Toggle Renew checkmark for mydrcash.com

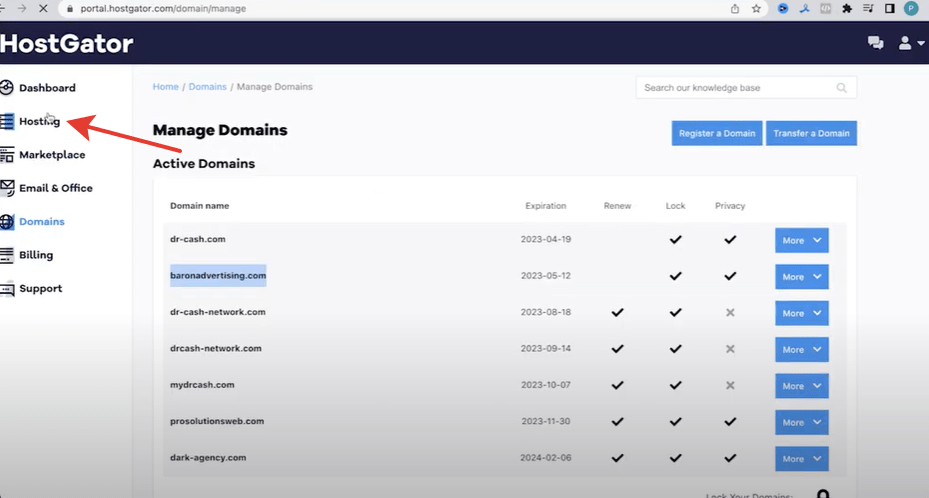[x=617, y=385]
